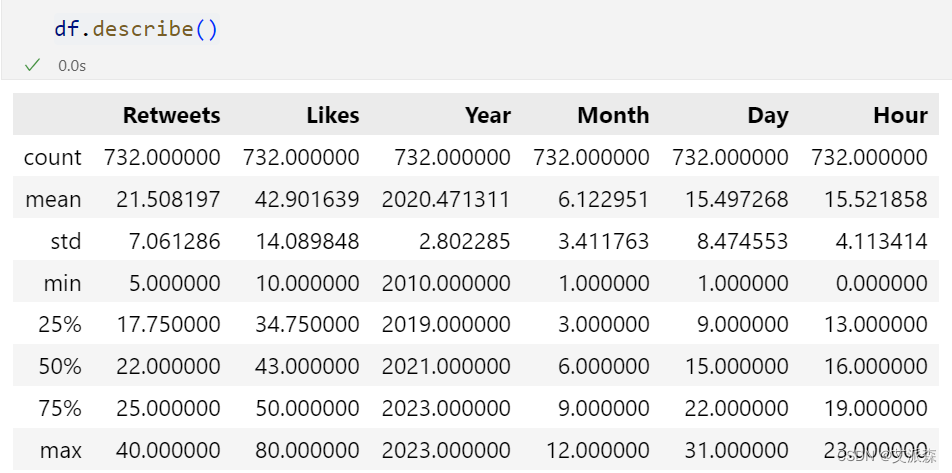Click the min row label
The height and width of the screenshot is (473, 952).
point(62,283)
